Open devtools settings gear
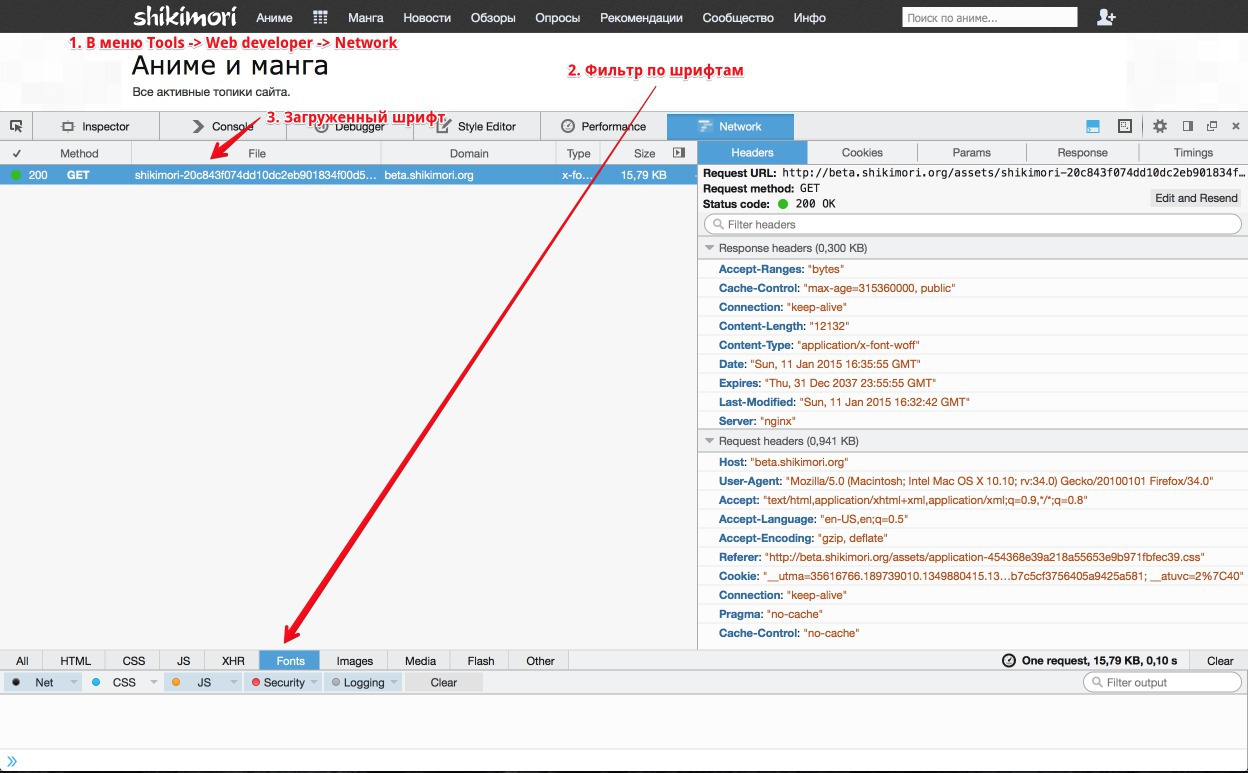1248x773 pixels. click(x=1160, y=126)
